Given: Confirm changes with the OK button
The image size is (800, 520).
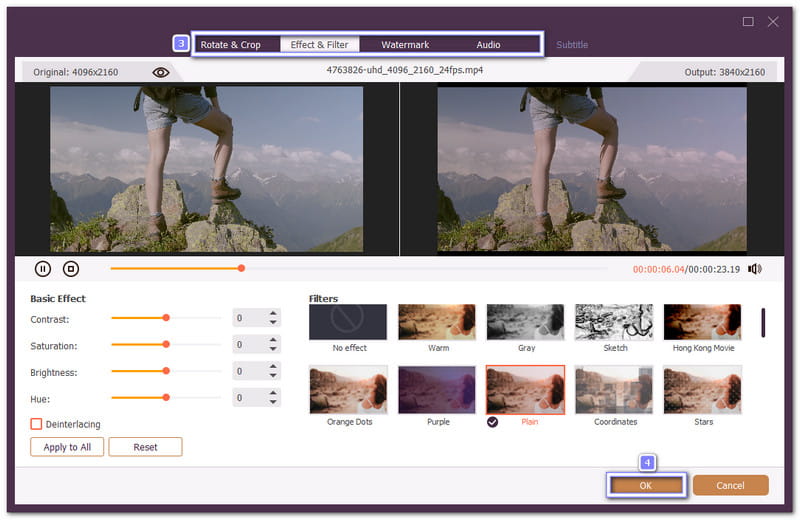Looking at the screenshot, I should [646, 485].
